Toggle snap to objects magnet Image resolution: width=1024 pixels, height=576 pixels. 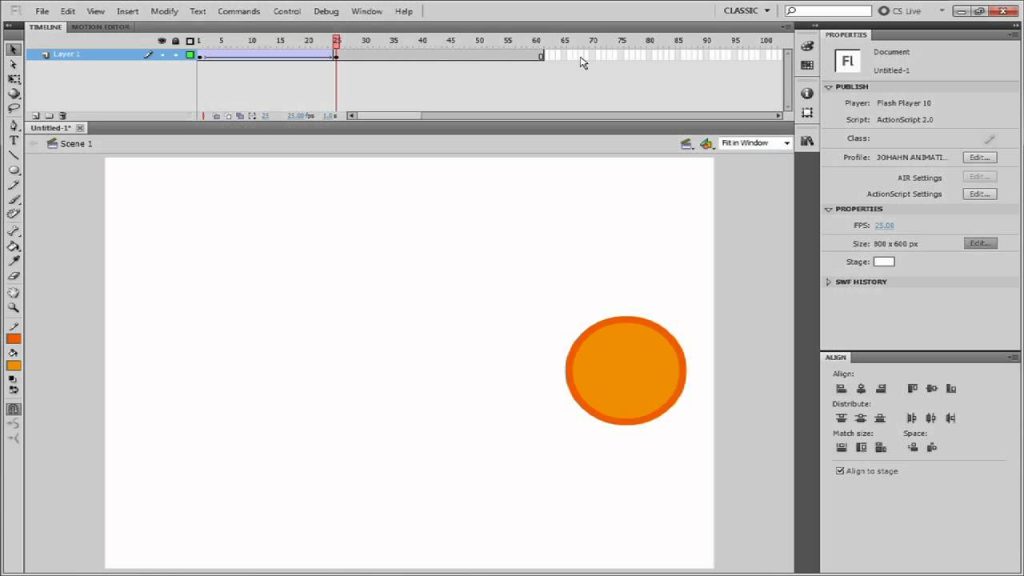pos(13,409)
